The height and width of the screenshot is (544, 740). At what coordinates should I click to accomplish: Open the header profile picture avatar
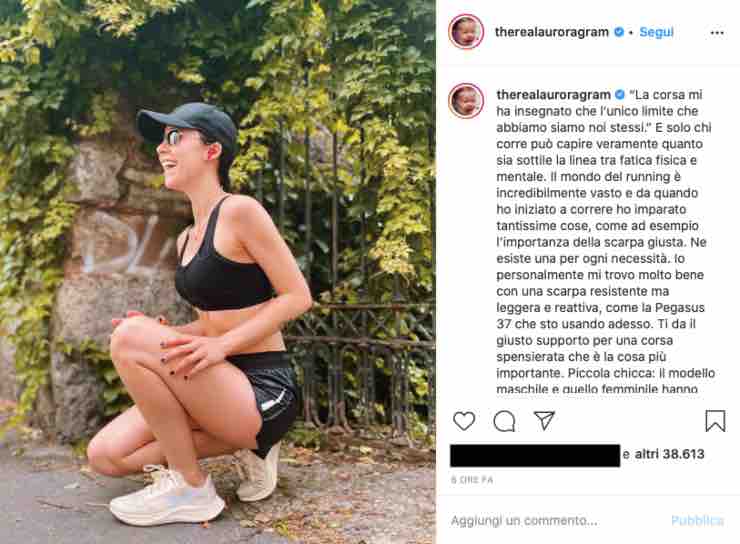click(466, 32)
